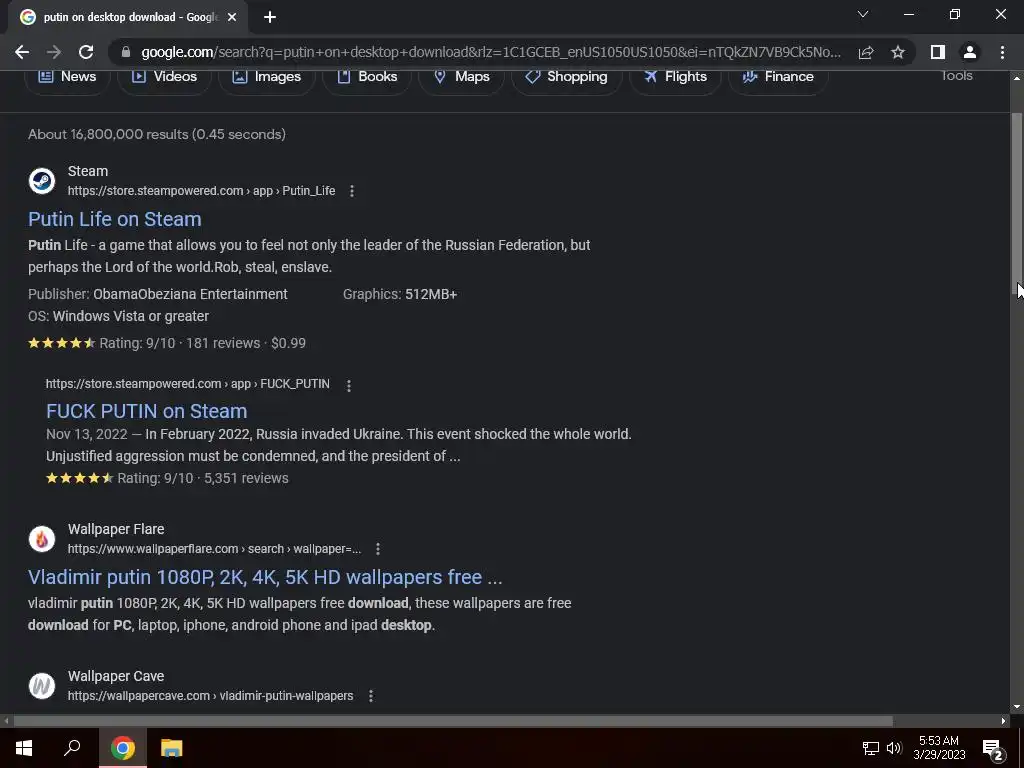Click the browser forward arrow
The width and height of the screenshot is (1024, 768).
coord(54,52)
